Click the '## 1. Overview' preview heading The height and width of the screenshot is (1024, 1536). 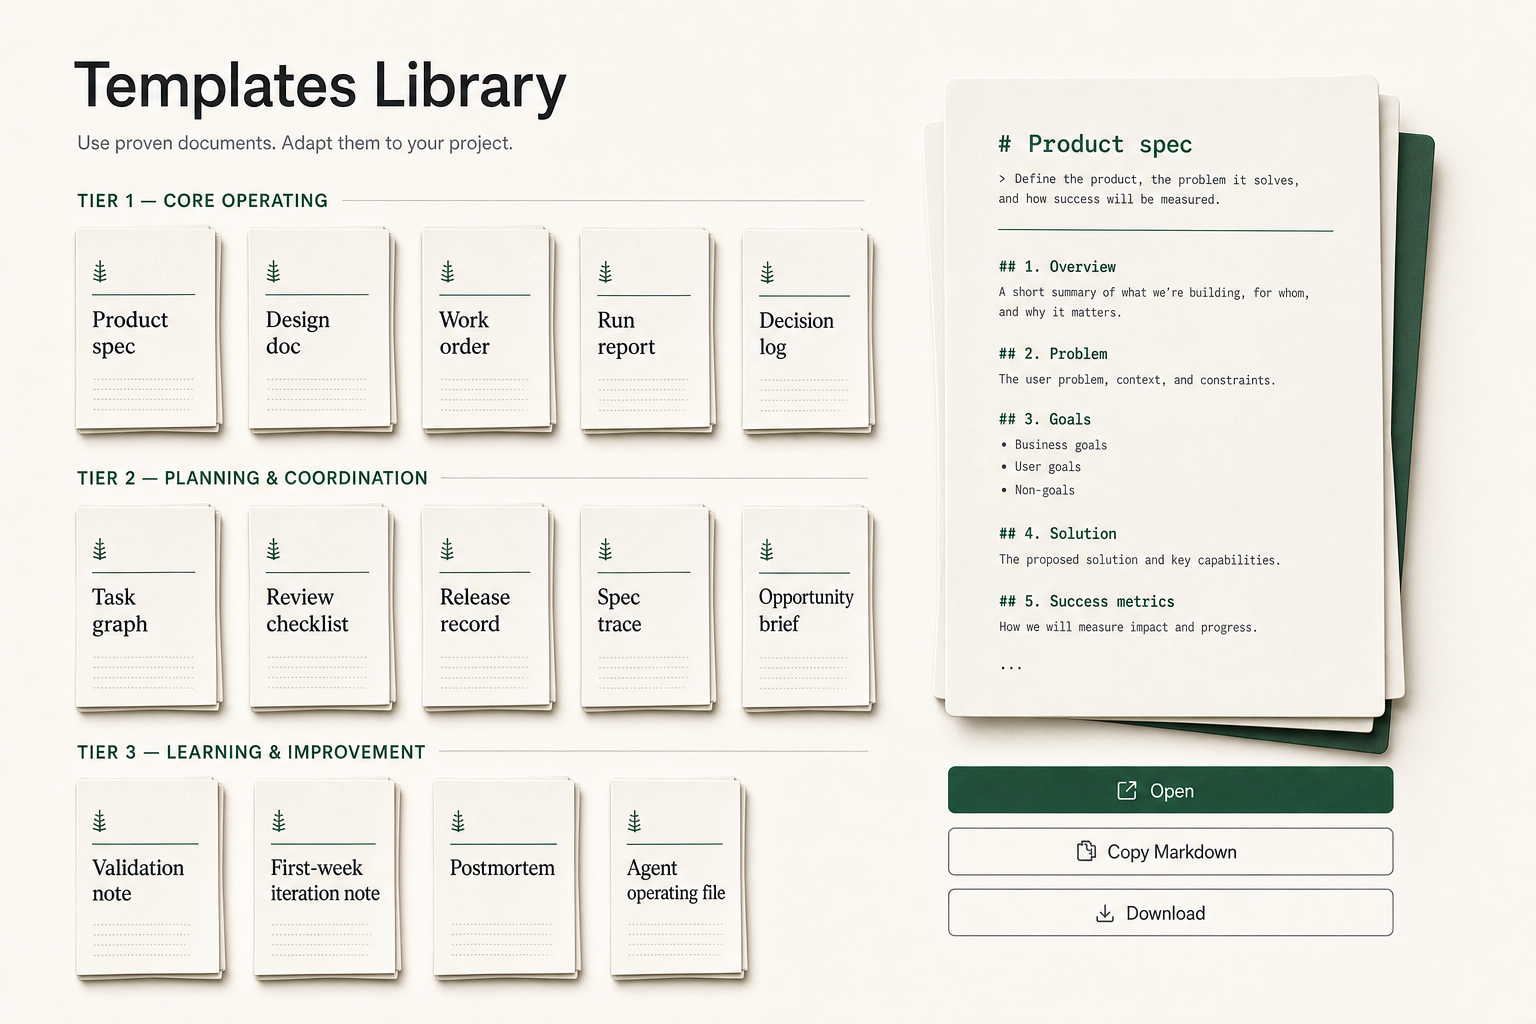click(x=1057, y=267)
